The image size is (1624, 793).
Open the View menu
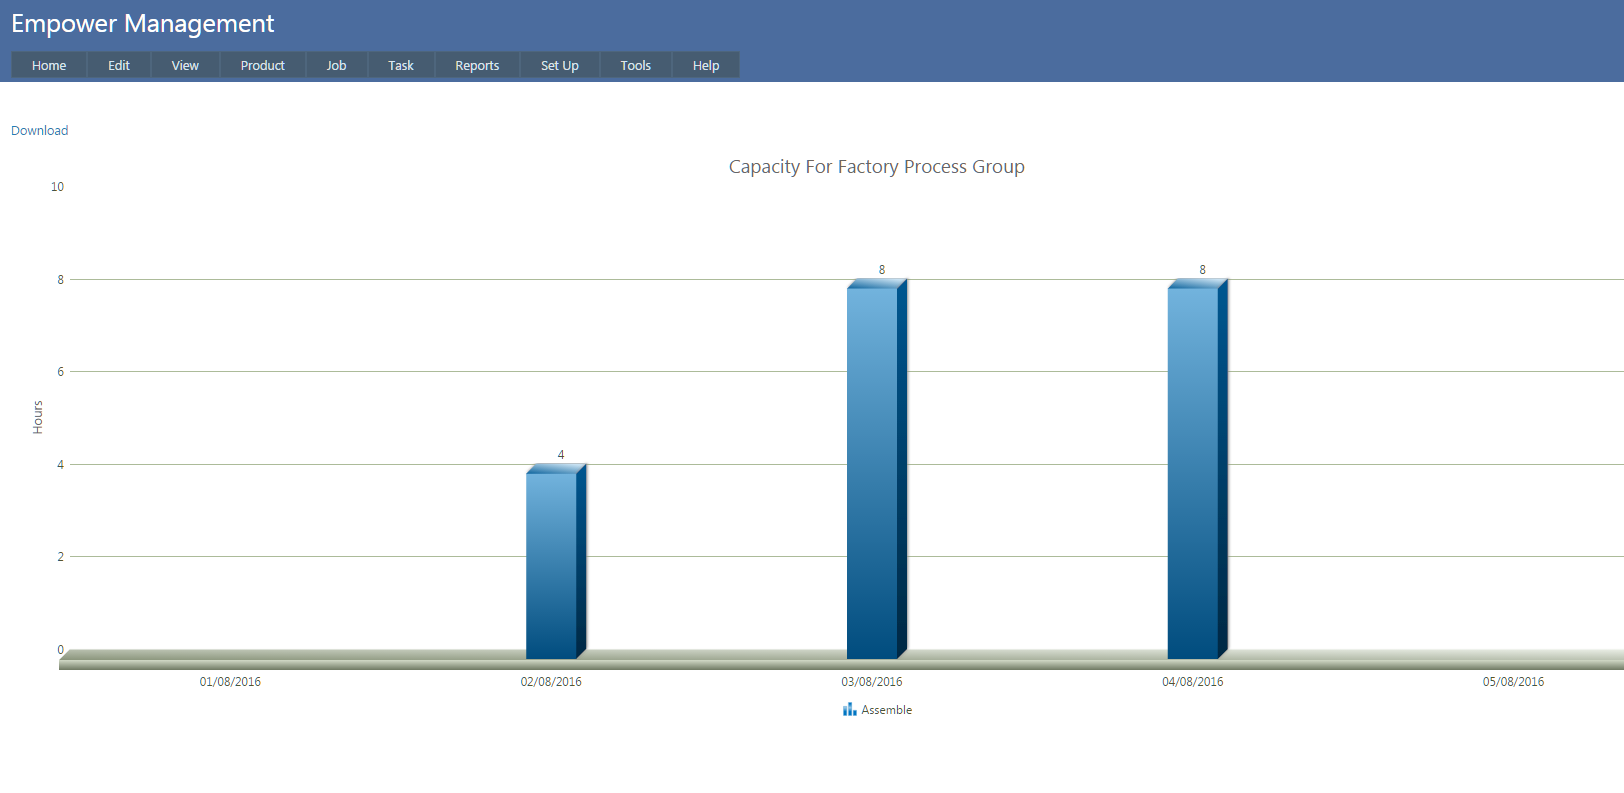[185, 65]
